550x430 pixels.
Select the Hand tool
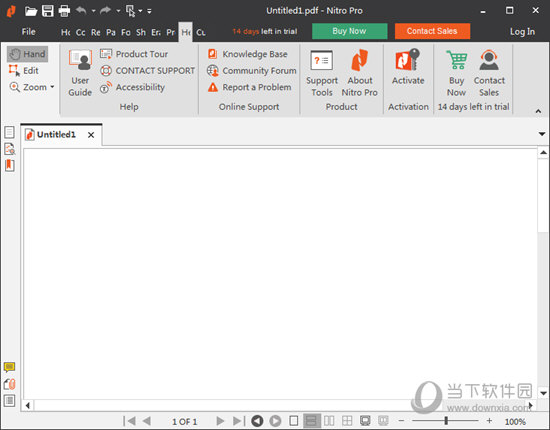[27, 54]
